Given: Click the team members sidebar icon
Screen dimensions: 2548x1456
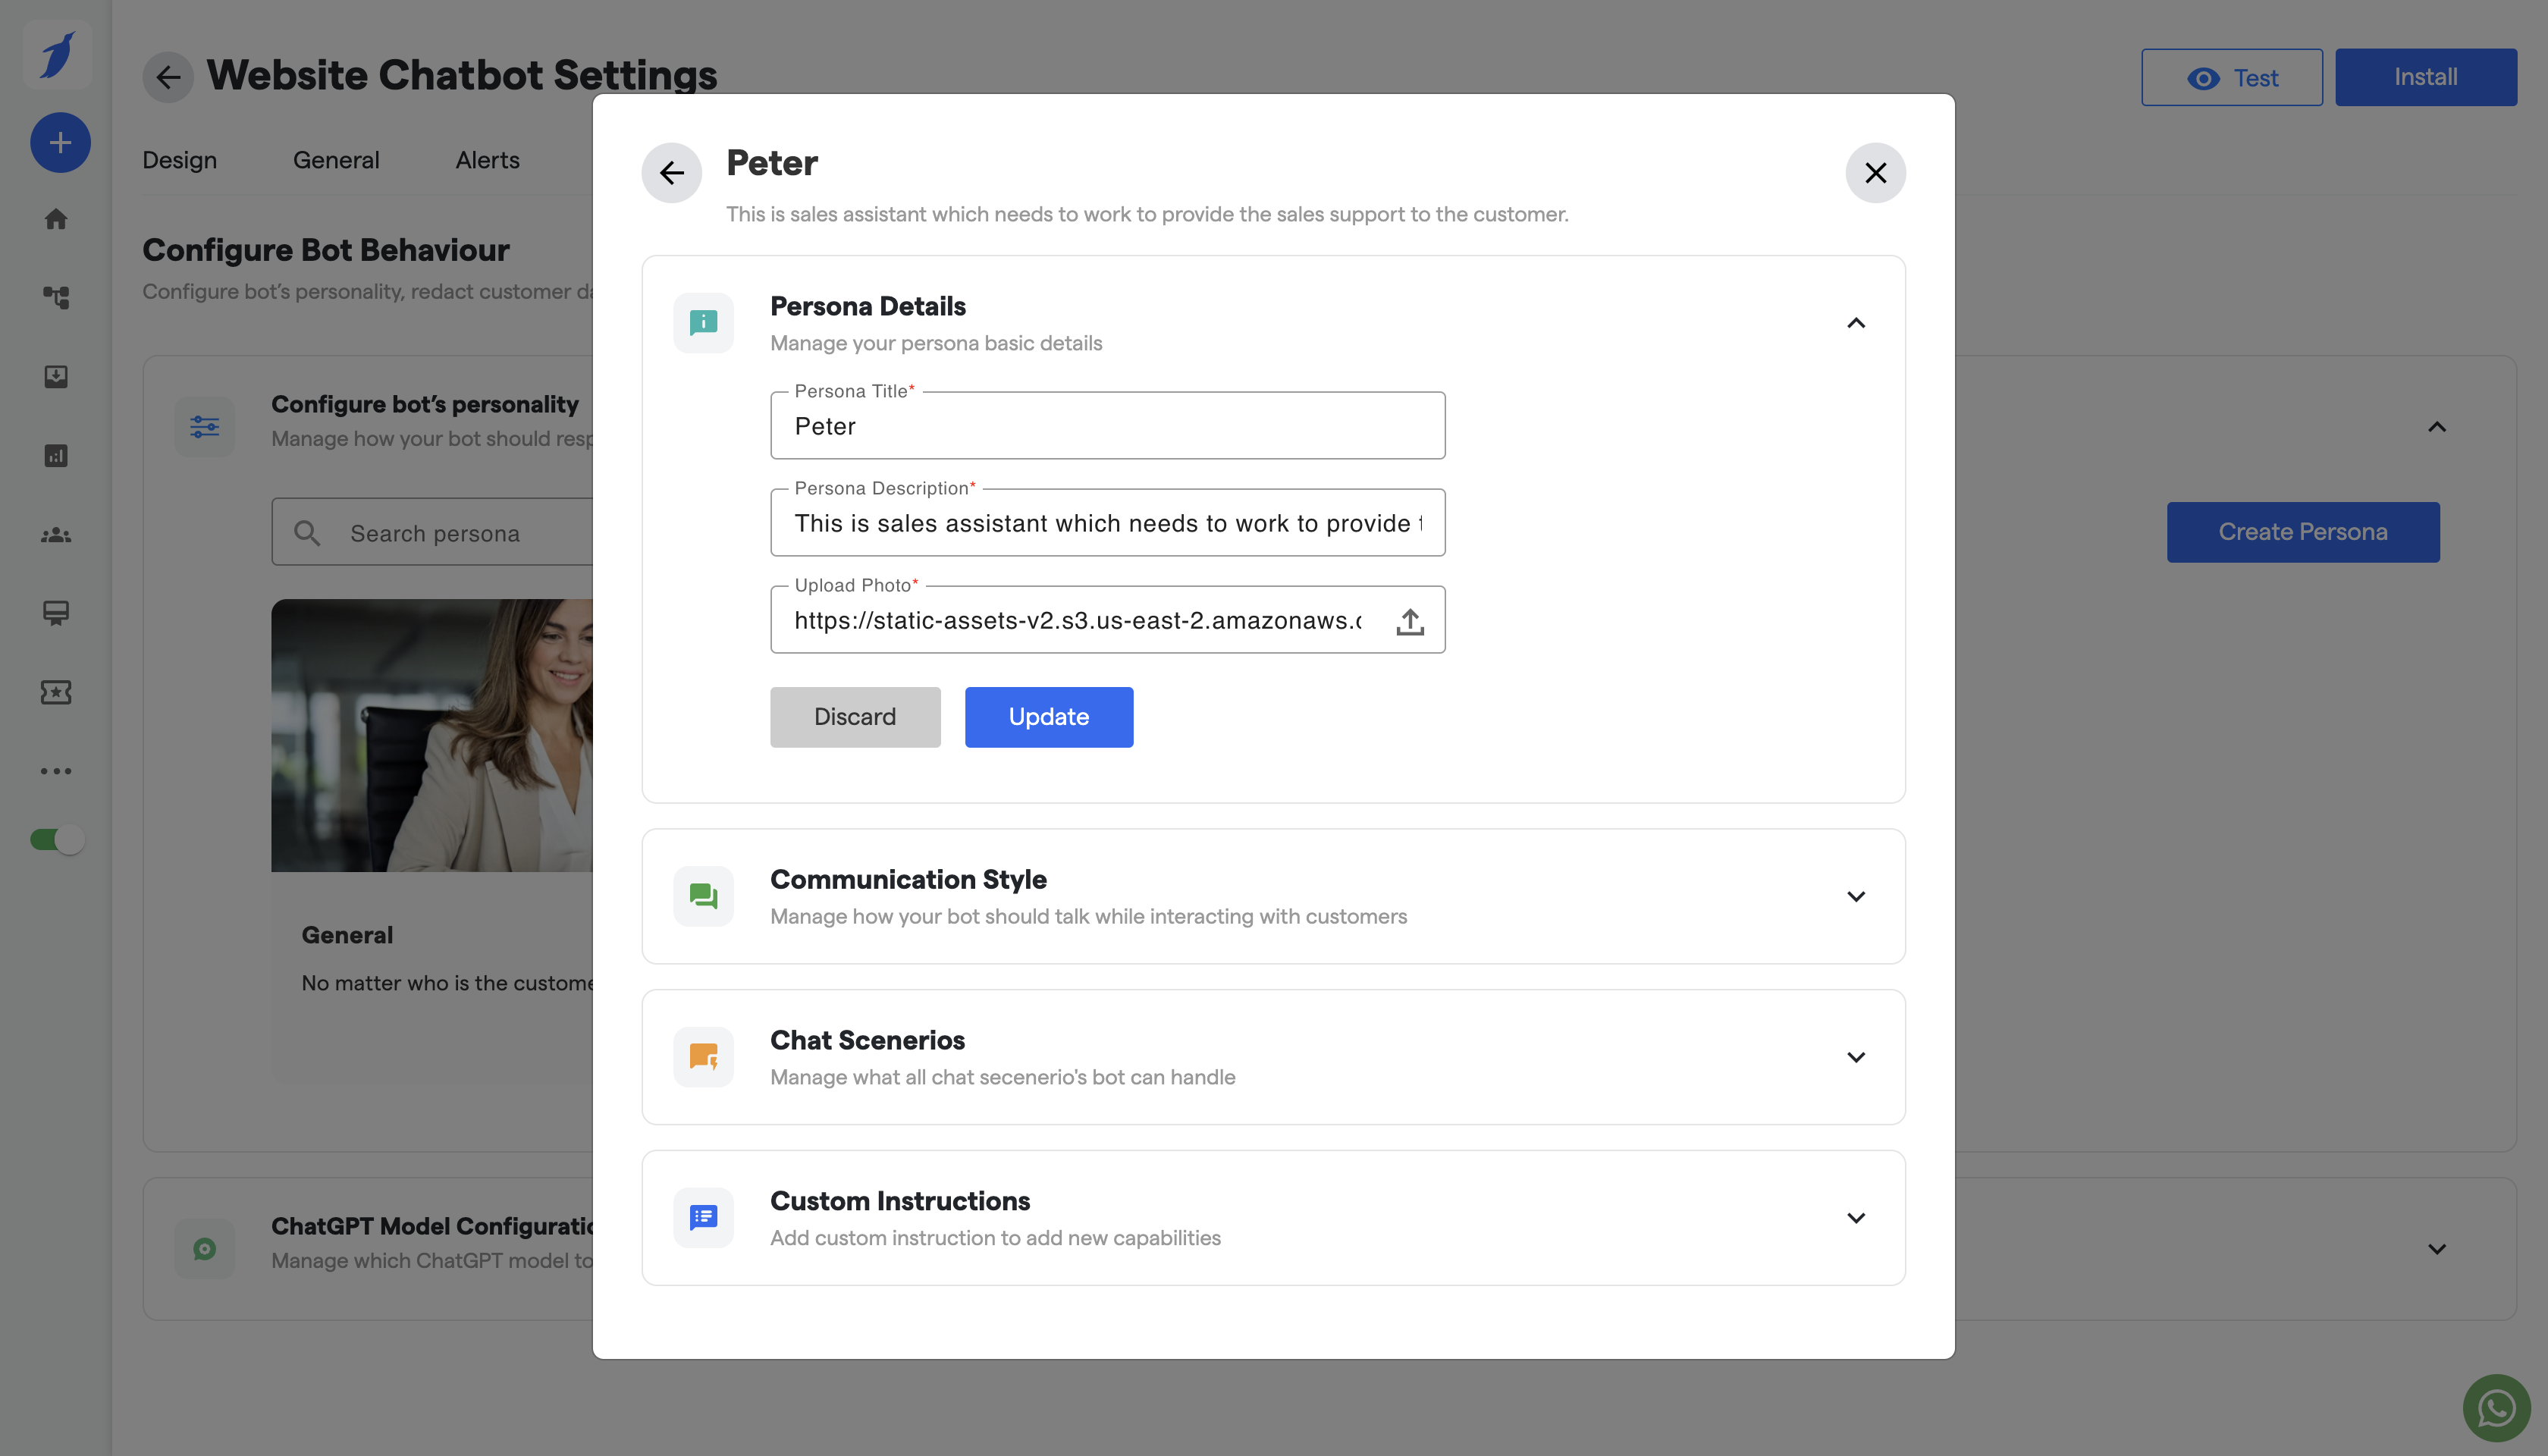Looking at the screenshot, I should 56,535.
